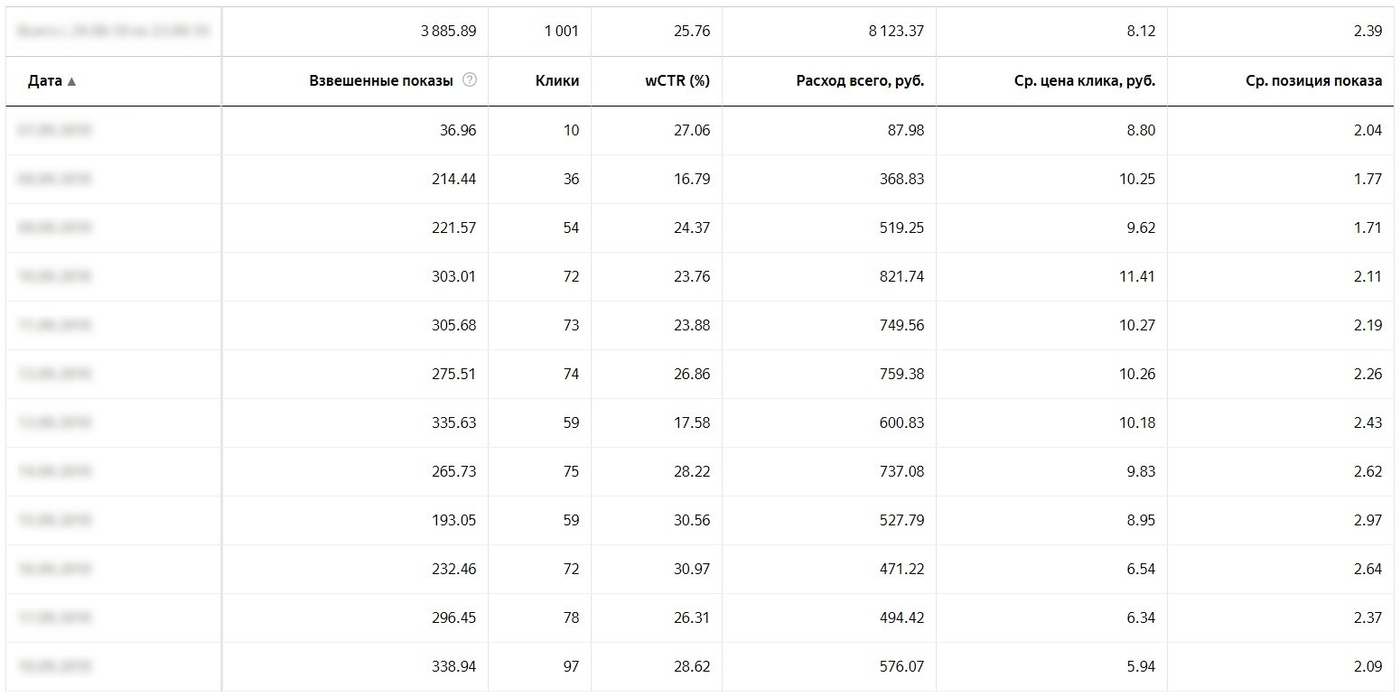Click the spend cell showing 821.74
This screenshot has height=696, width=1400.
coord(902,276)
